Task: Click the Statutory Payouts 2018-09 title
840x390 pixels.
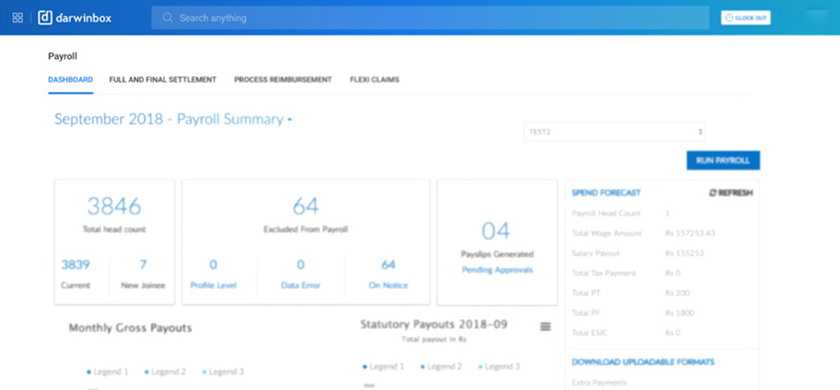Action: [434, 325]
